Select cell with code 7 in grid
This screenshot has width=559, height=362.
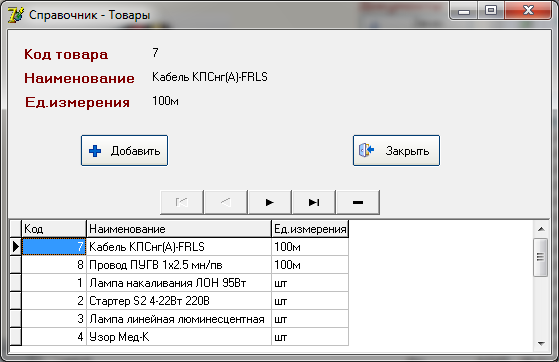point(54,247)
